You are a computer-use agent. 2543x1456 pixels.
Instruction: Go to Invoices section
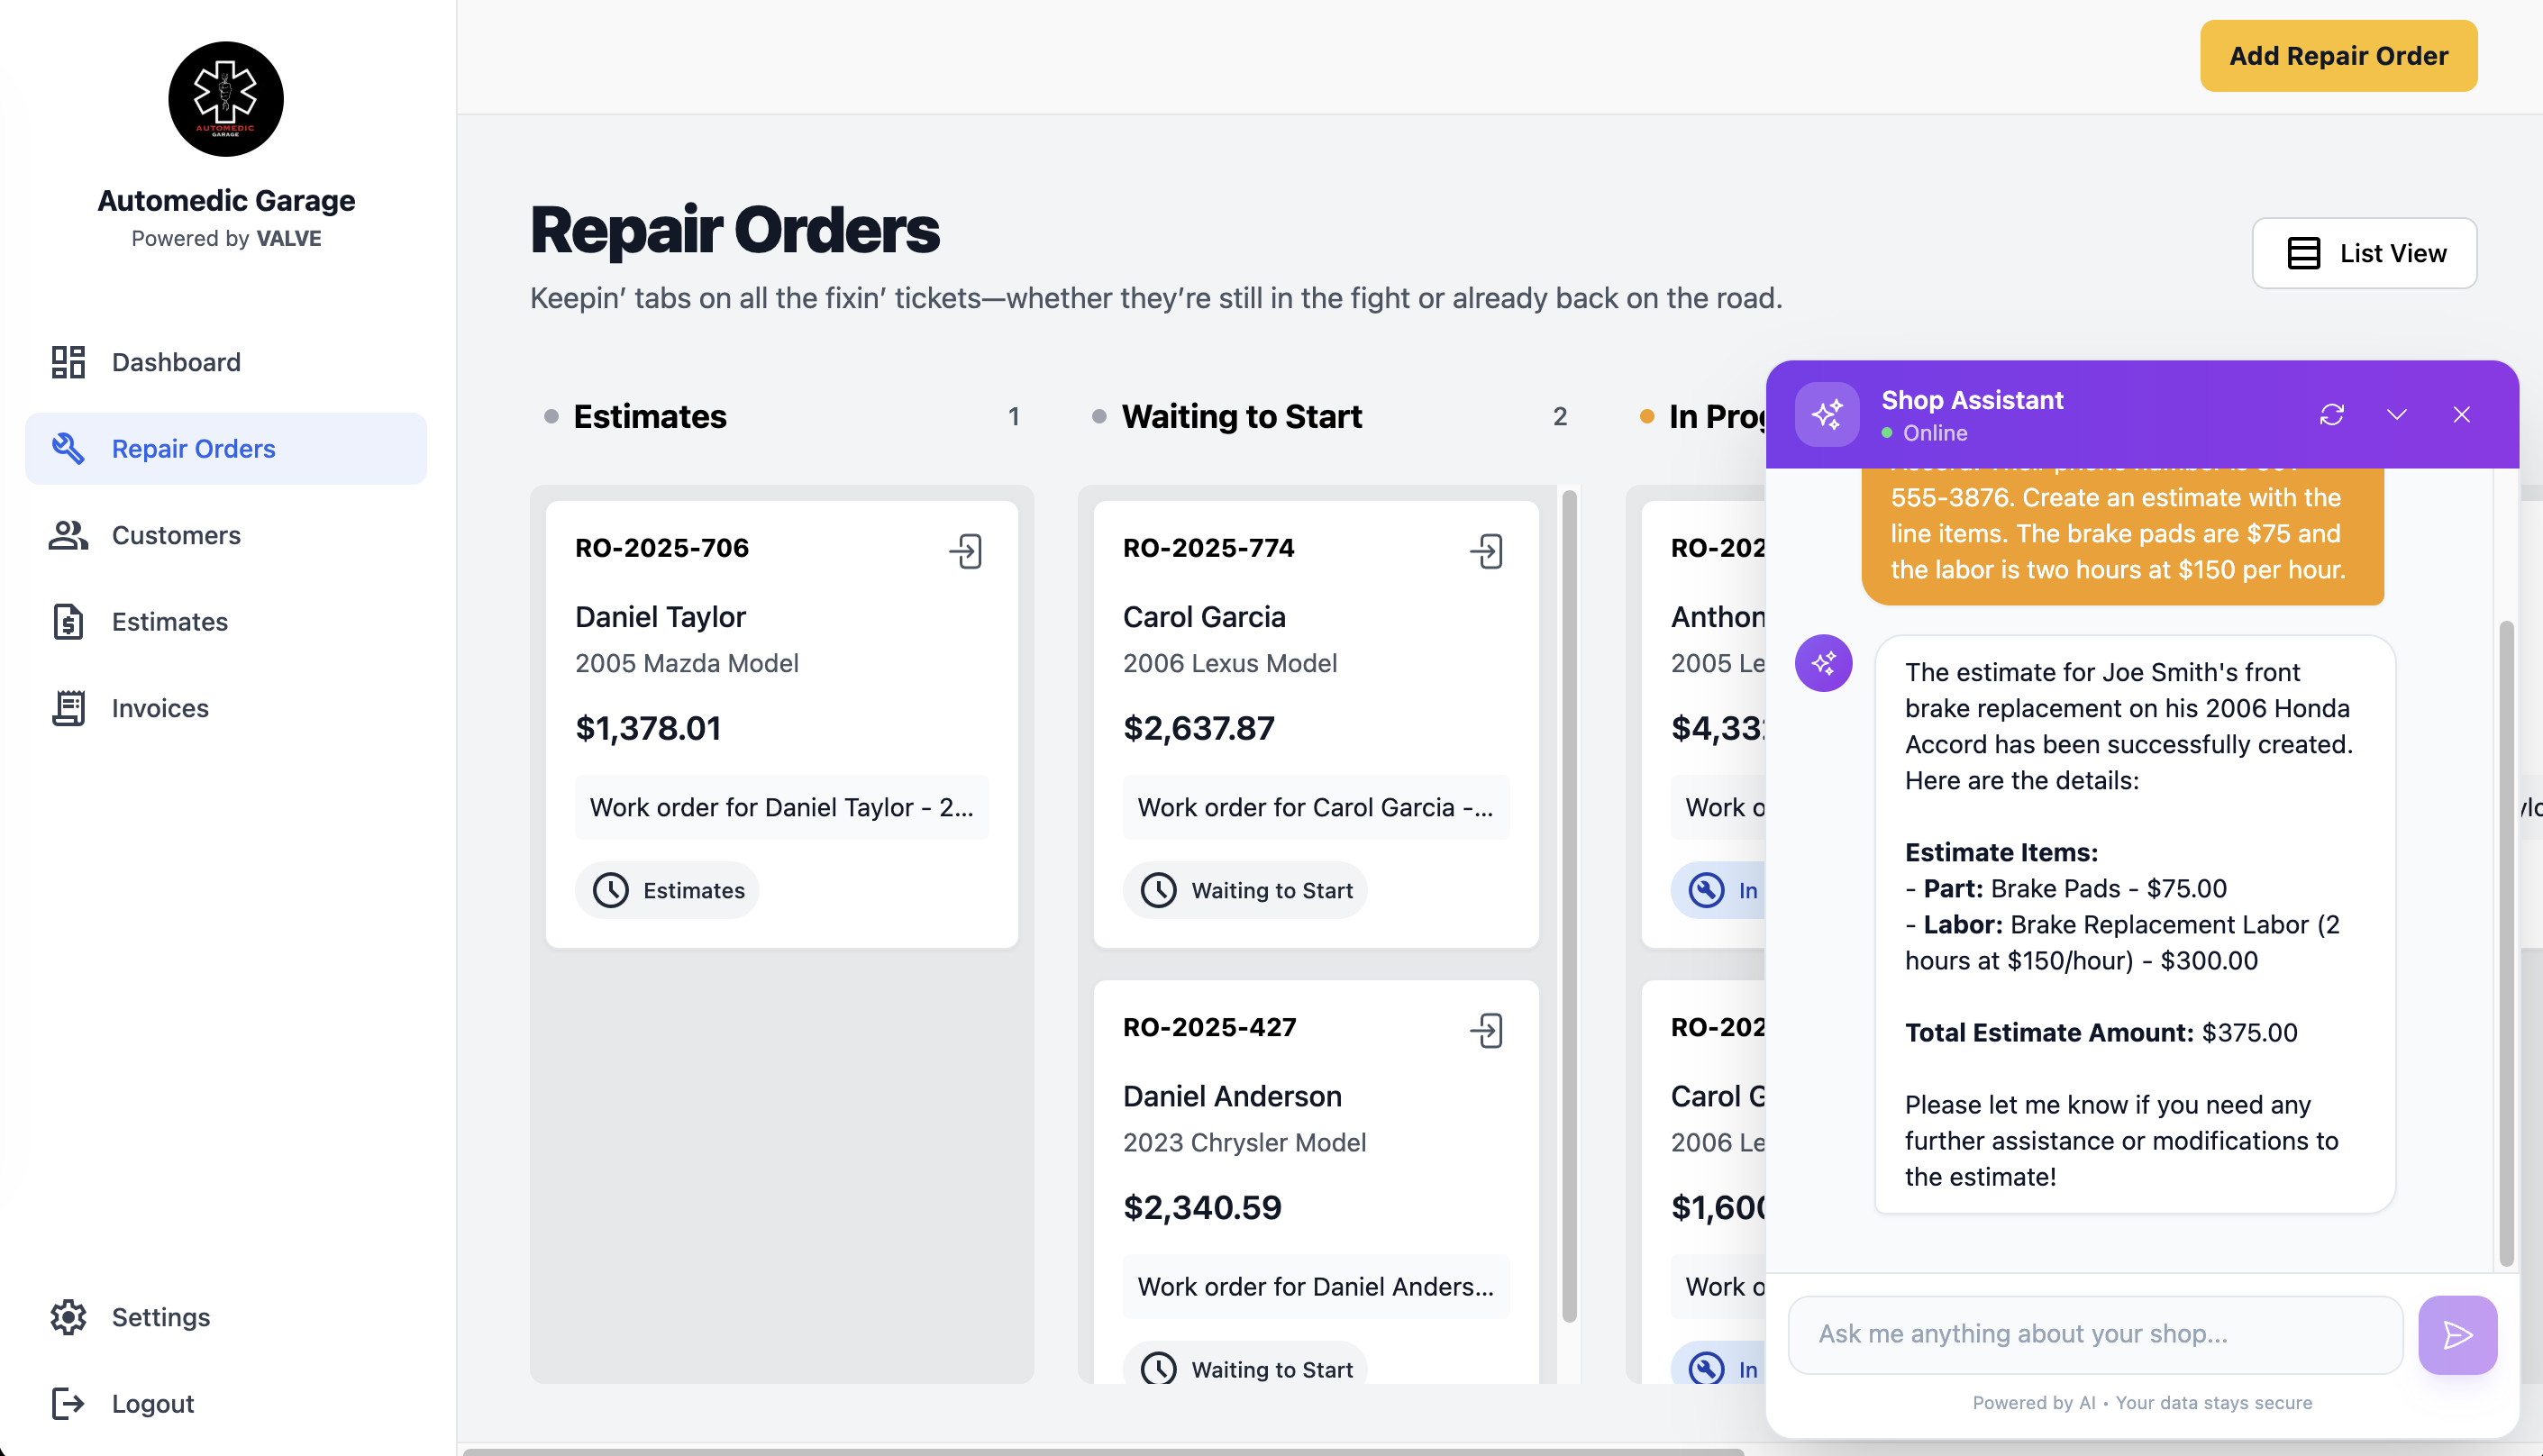point(160,708)
